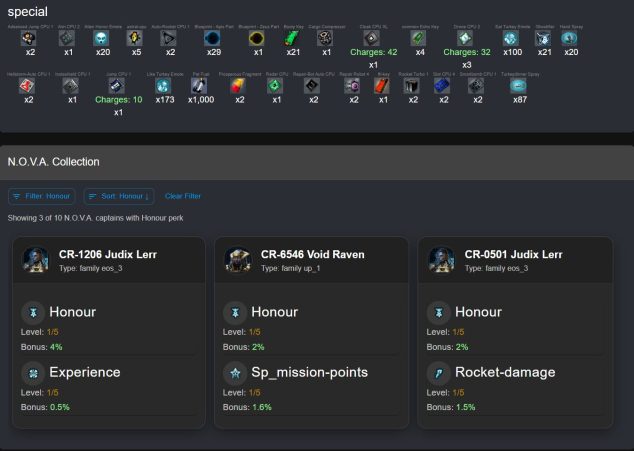Viewport: 634px width, 451px height.
Task: Click the Radar CPU icon
Action: pos(276,86)
